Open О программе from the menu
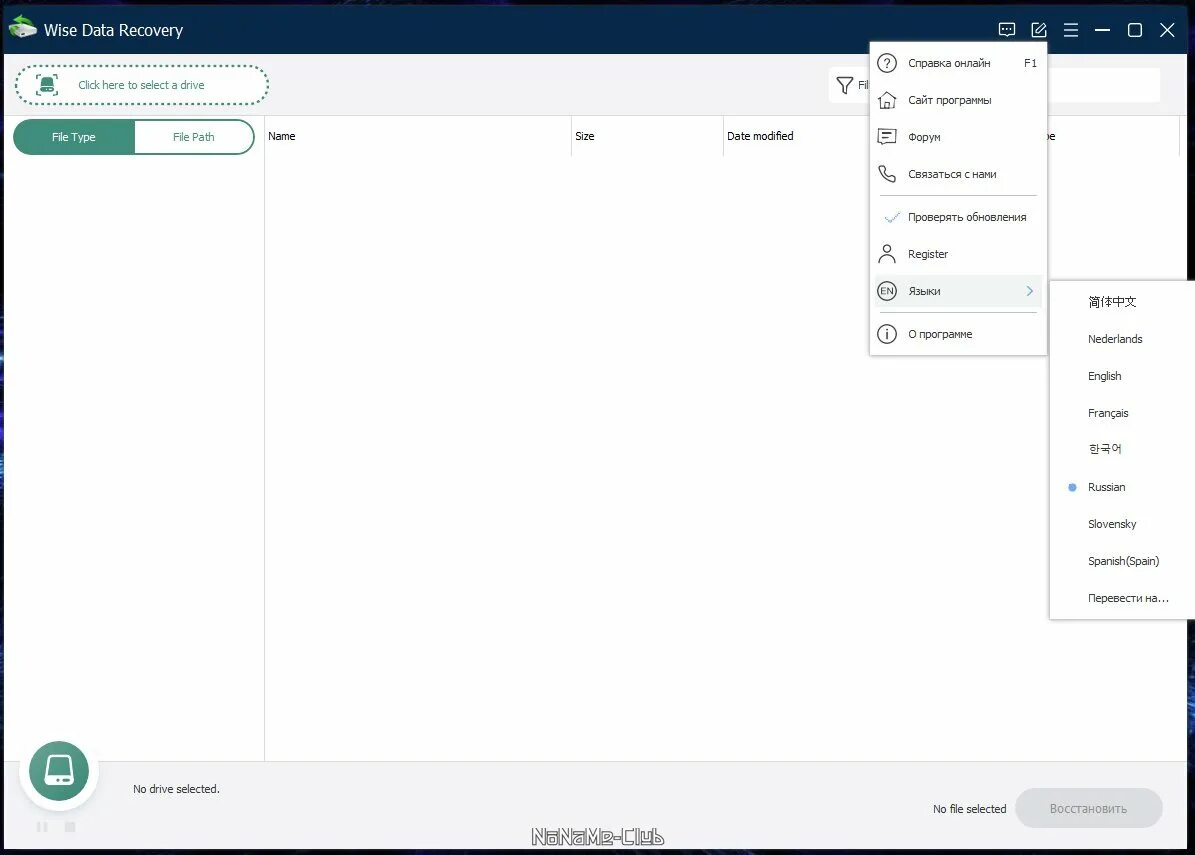Screen dimensions: 1195x855 pyautogui.click(x=940, y=333)
